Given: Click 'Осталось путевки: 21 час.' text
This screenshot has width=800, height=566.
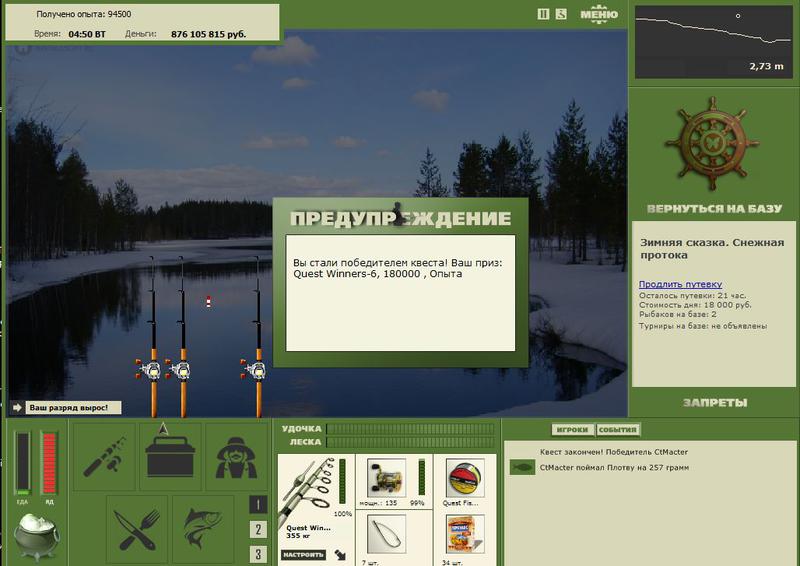Looking at the screenshot, I should click(692, 296).
